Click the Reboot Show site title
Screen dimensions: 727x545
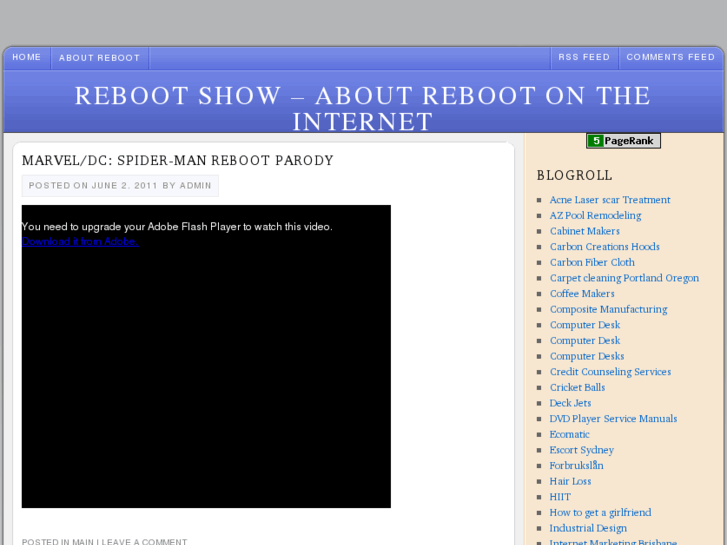click(x=363, y=109)
